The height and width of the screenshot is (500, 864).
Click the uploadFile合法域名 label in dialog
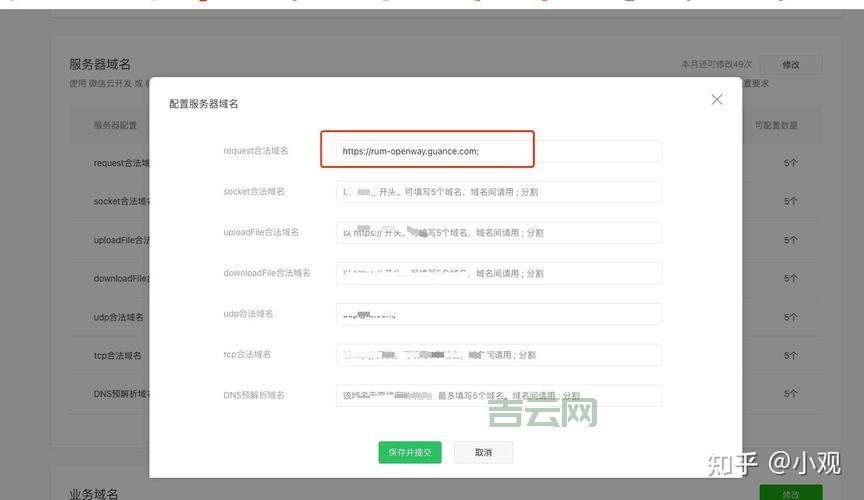pos(261,232)
